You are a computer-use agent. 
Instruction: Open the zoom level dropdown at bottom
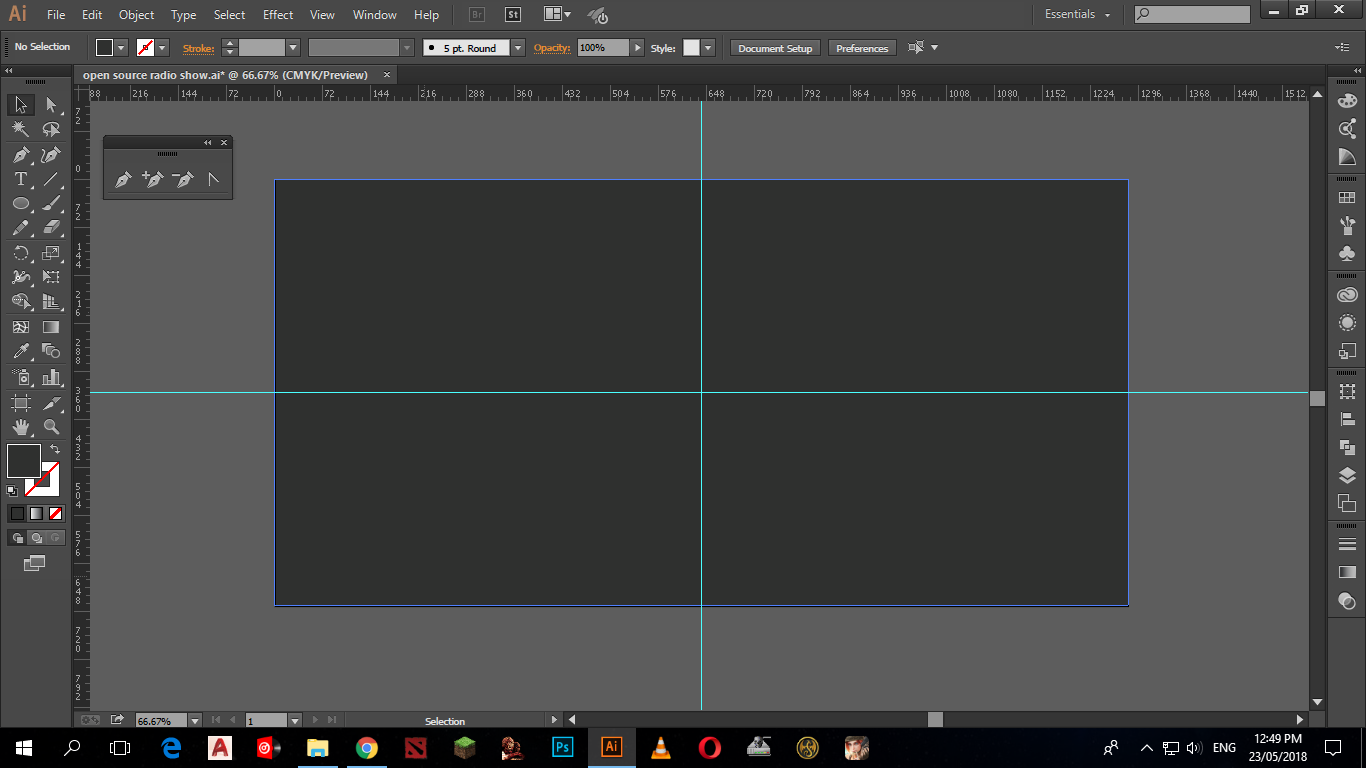(194, 720)
